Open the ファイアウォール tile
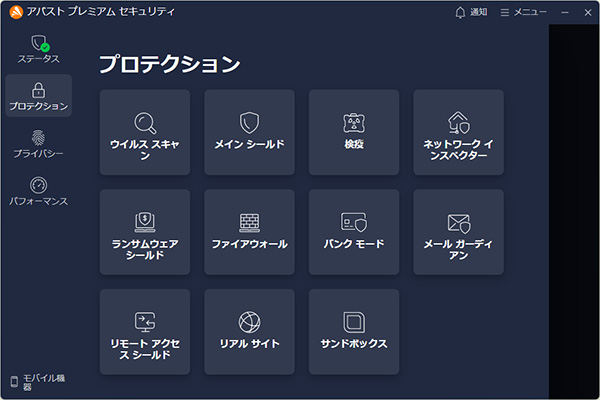This screenshot has width=600, height=400. tap(249, 232)
